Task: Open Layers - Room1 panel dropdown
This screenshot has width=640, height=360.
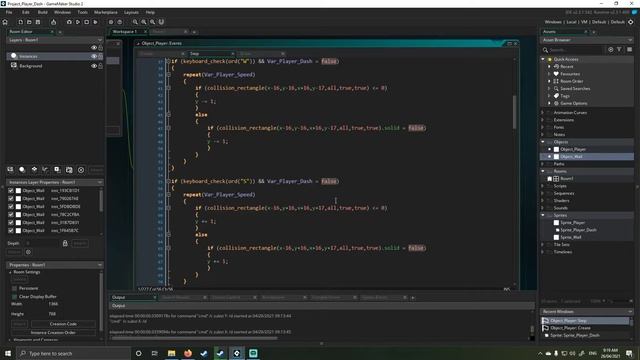Action: click(100, 40)
